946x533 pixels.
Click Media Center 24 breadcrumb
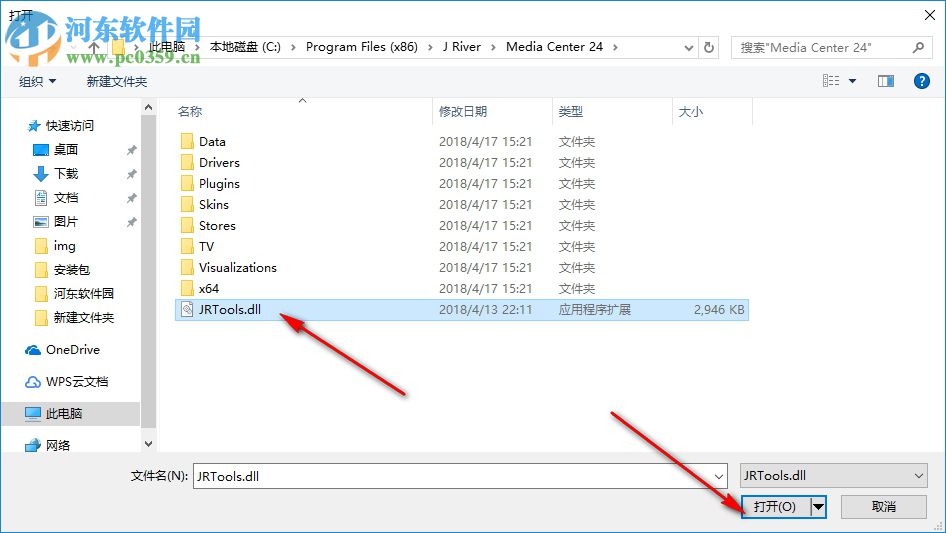point(554,46)
